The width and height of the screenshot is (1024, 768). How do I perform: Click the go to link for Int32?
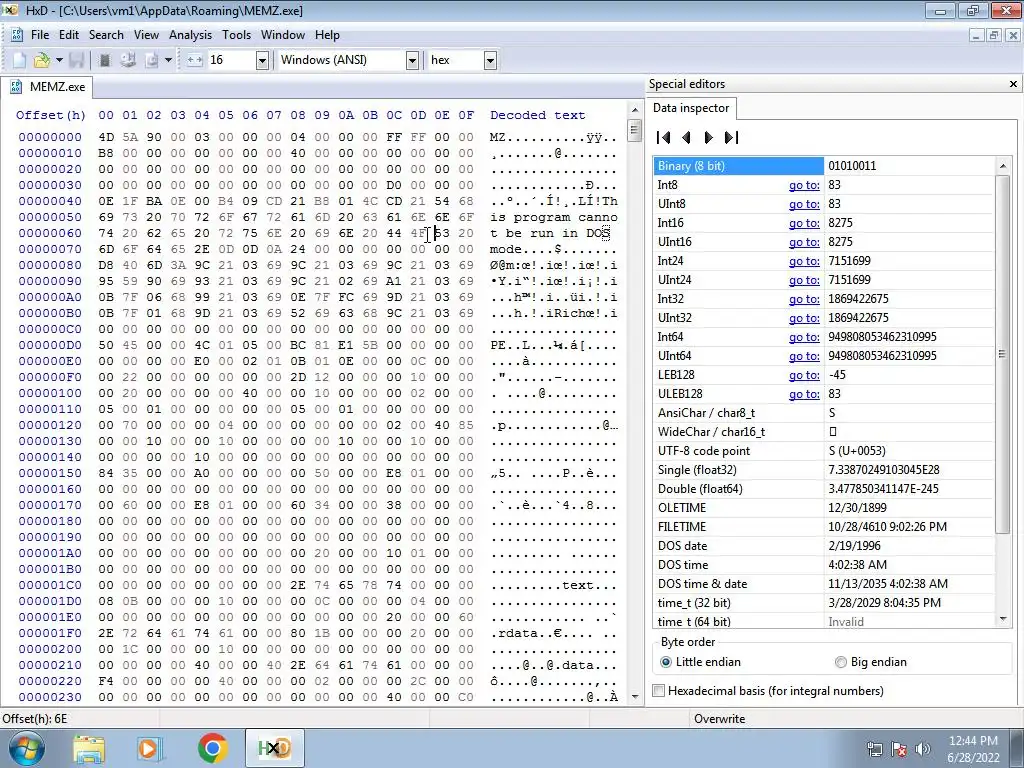804,299
